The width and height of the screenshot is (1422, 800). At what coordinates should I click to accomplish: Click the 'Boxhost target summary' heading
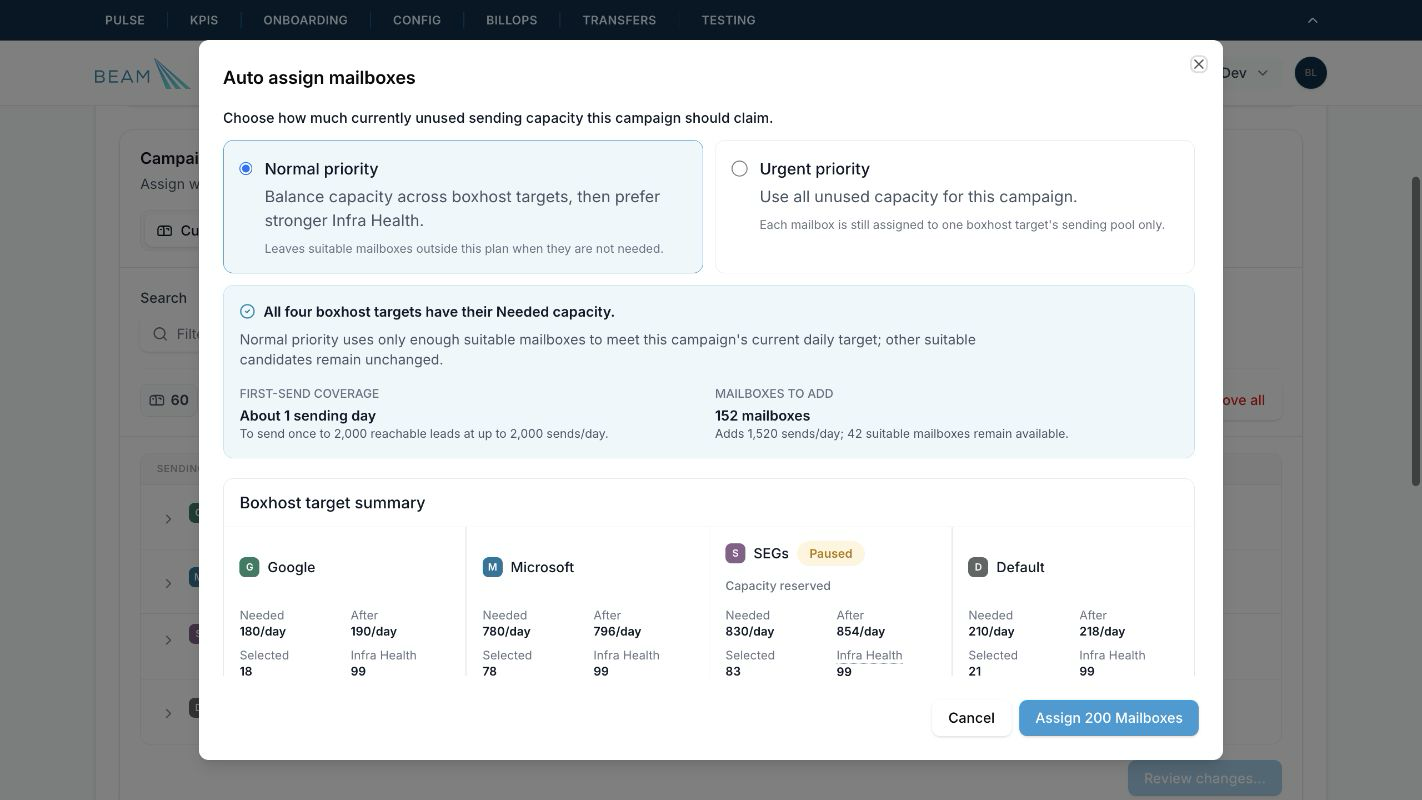pyautogui.click(x=333, y=503)
